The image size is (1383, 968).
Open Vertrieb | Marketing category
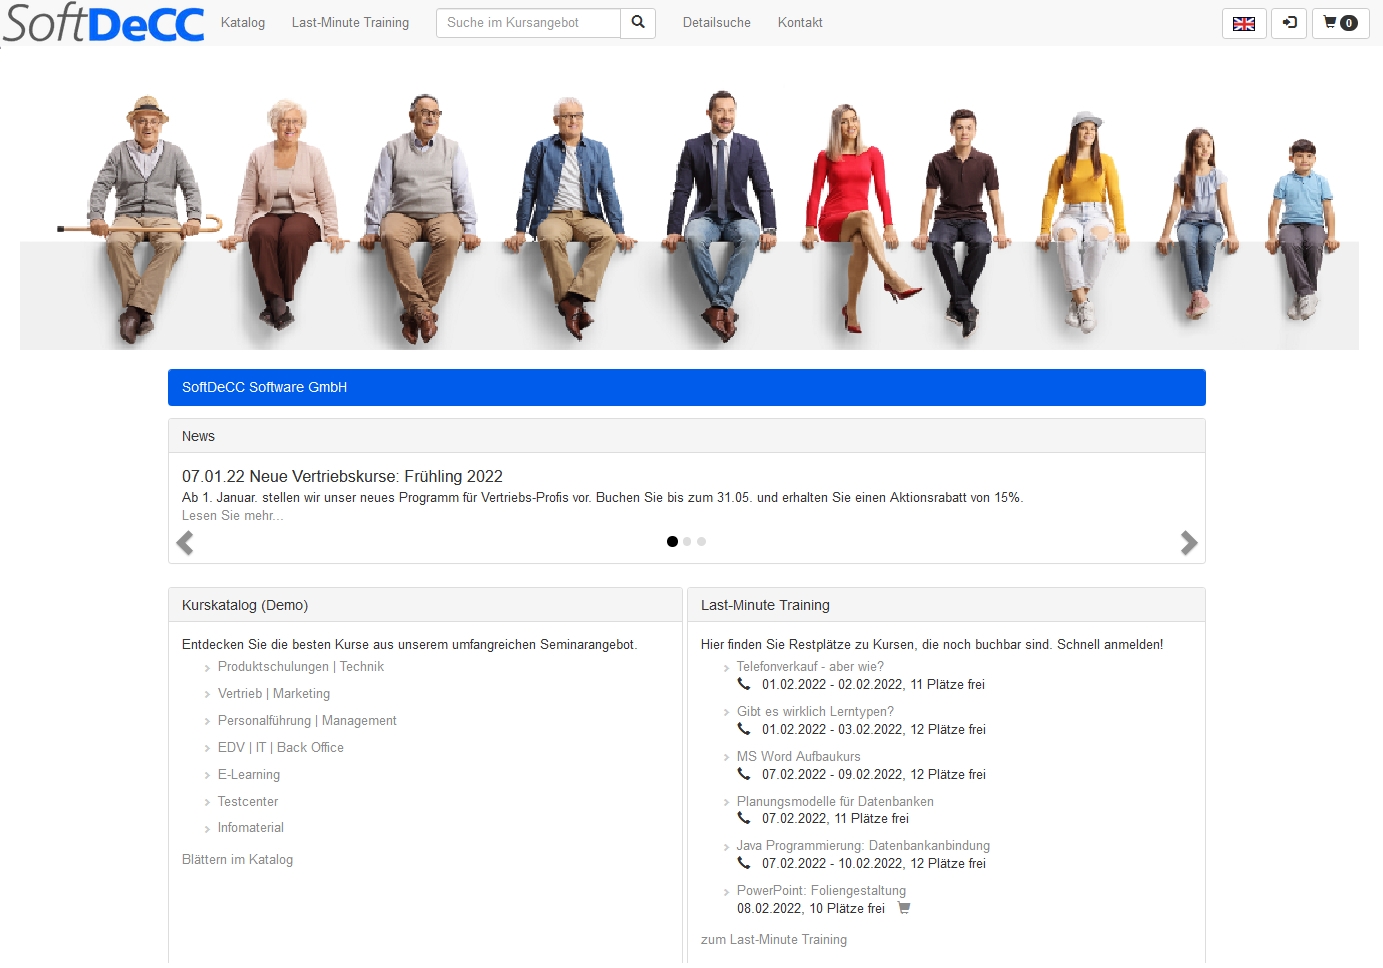[274, 694]
